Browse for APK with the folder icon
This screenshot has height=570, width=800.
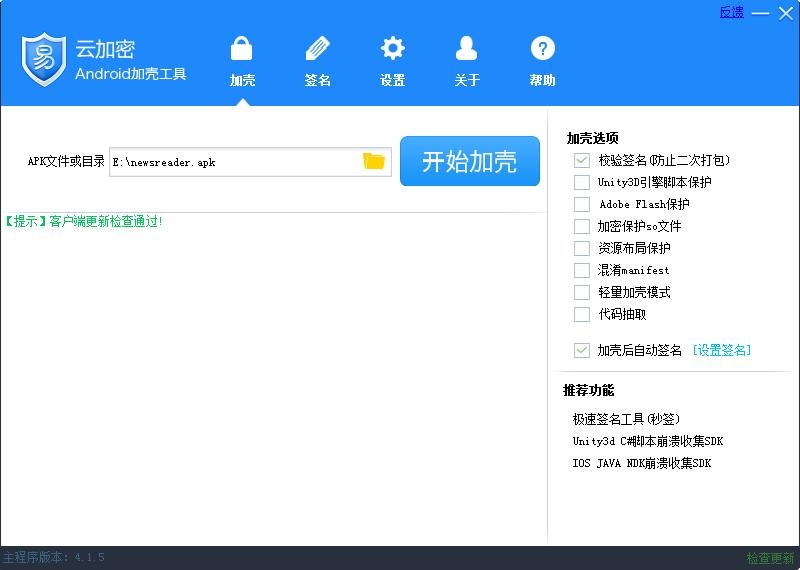coord(374,161)
